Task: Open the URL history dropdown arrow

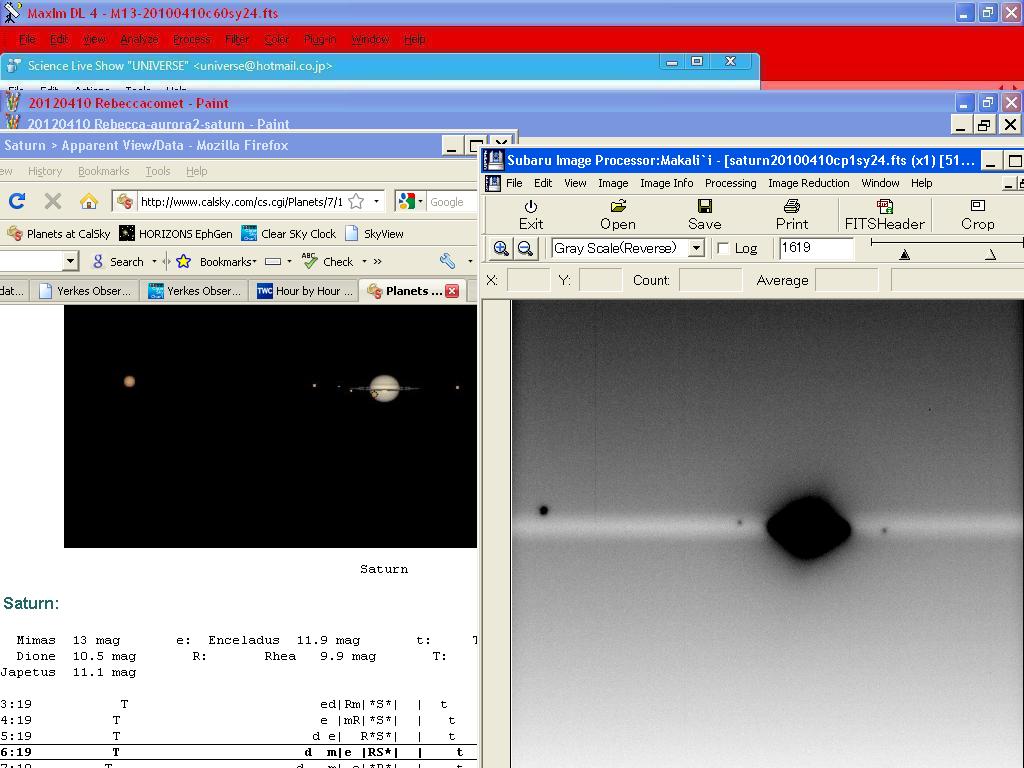Action: pos(376,201)
